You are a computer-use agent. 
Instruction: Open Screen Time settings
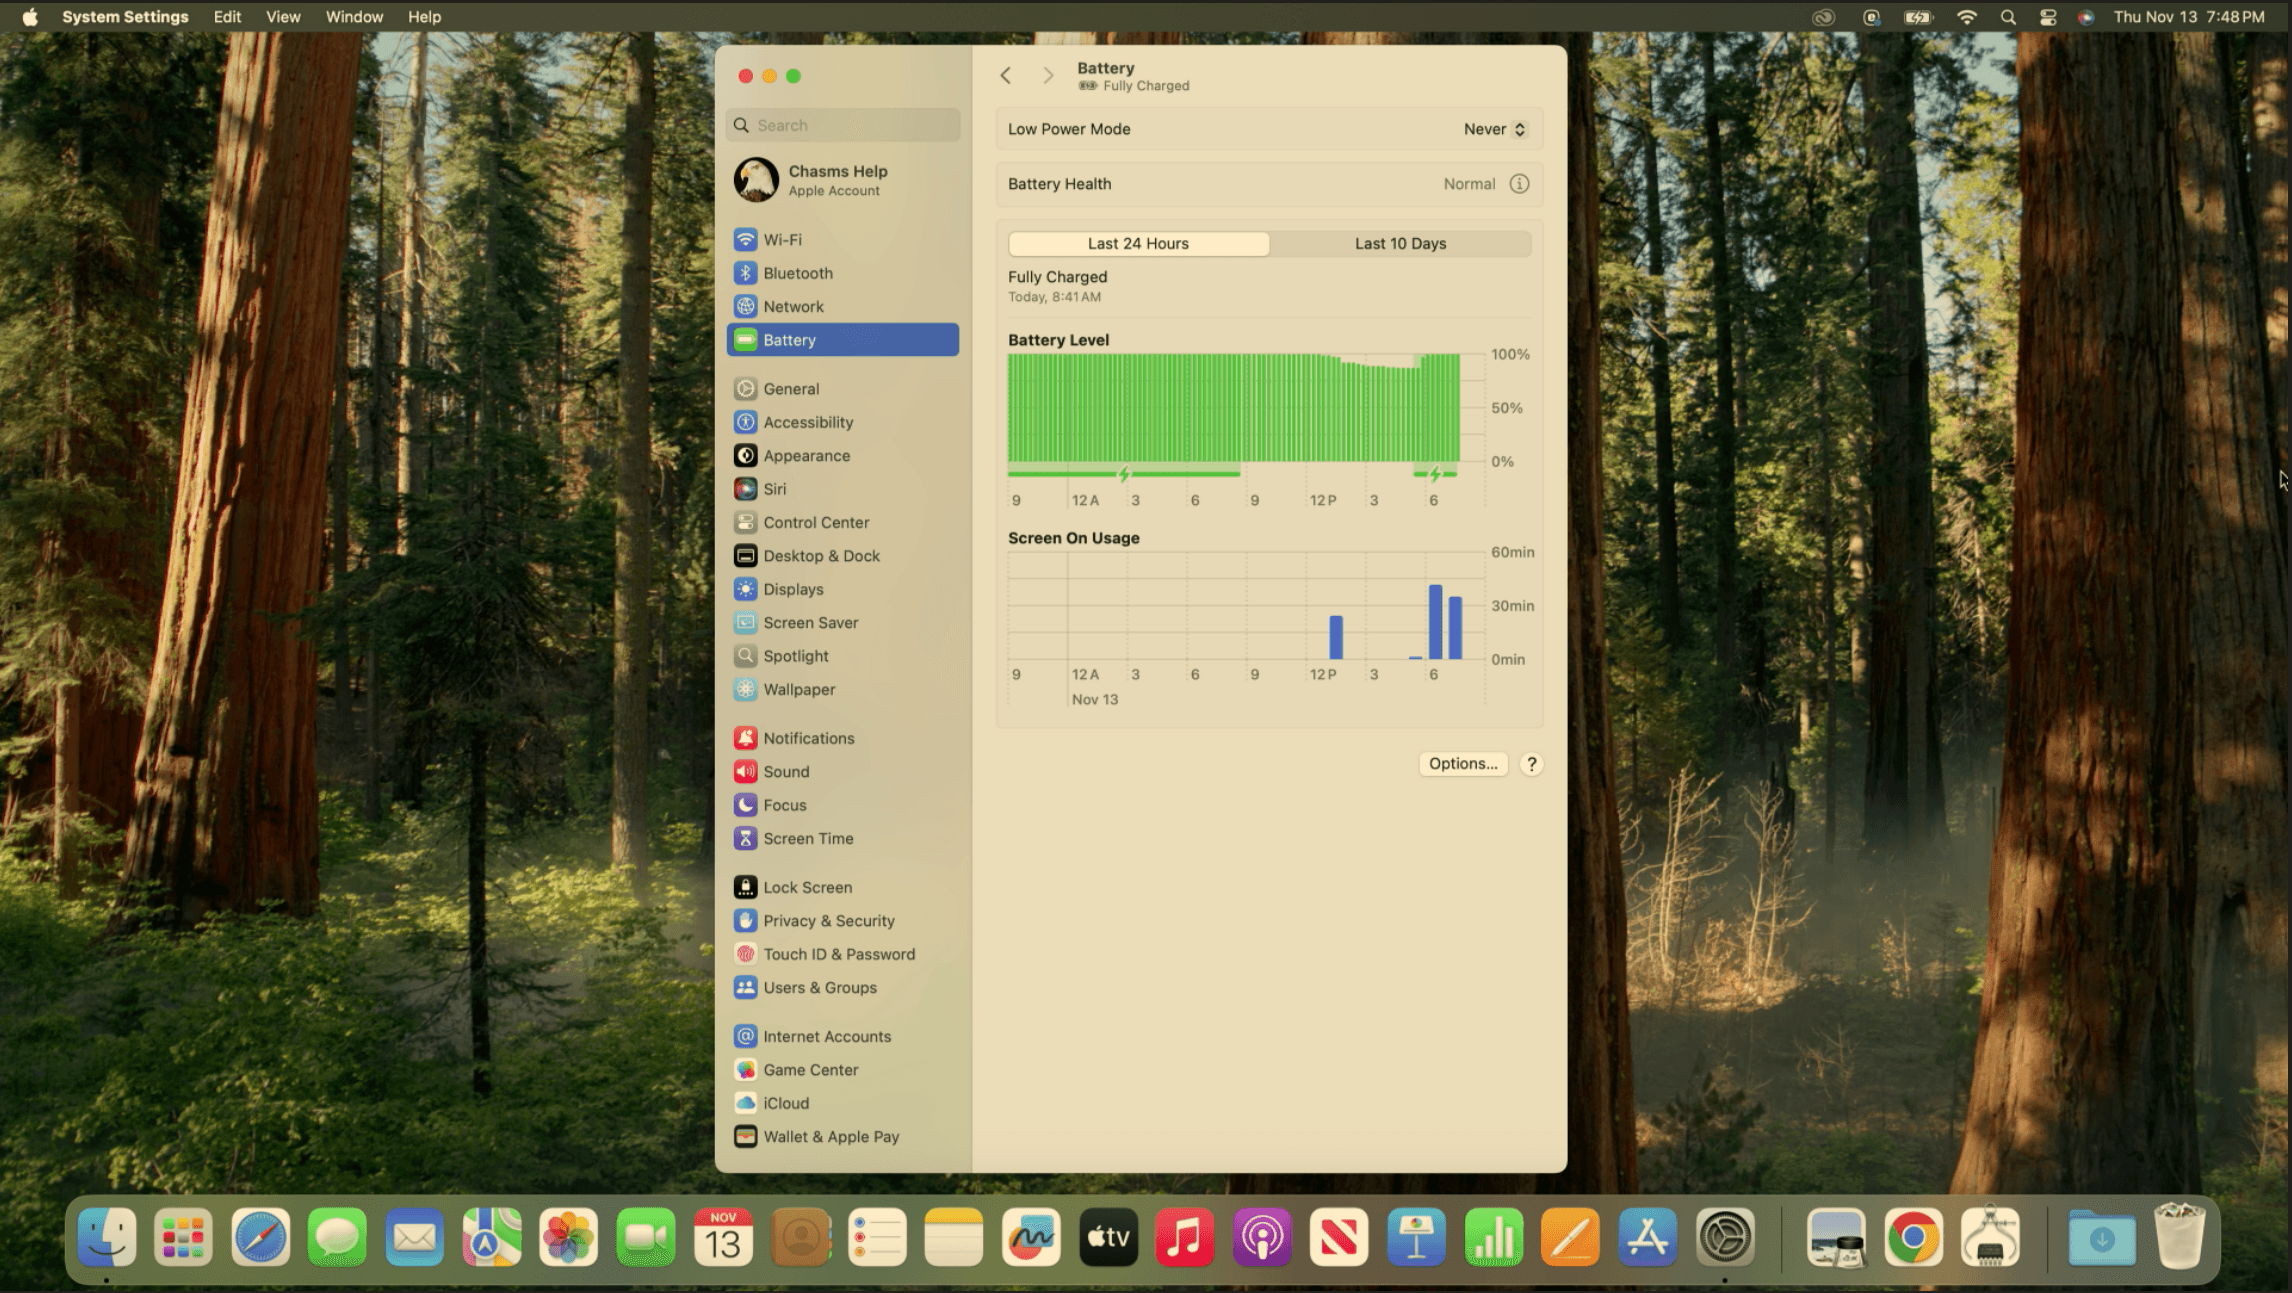coord(808,838)
